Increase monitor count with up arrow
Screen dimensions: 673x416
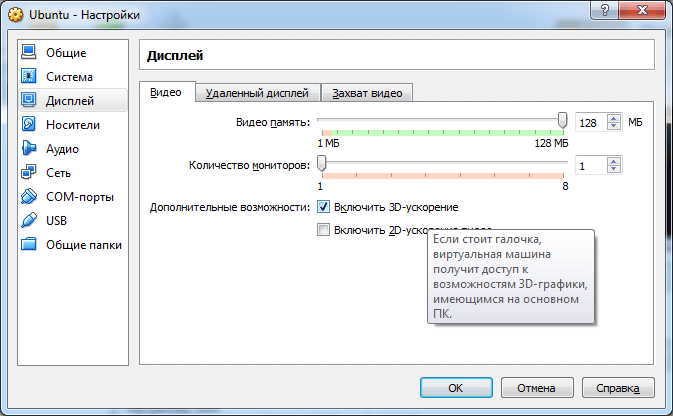[x=614, y=162]
